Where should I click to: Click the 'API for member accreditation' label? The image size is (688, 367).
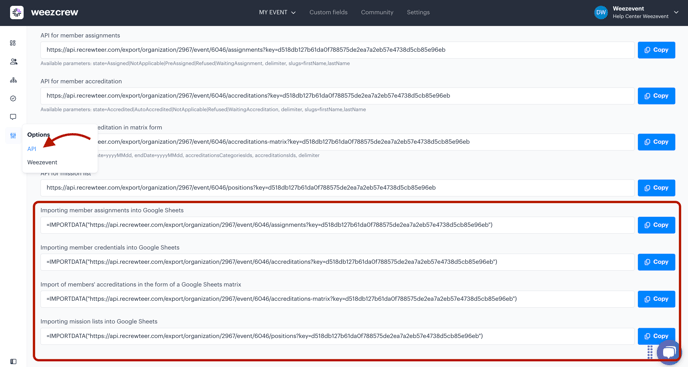pos(81,81)
